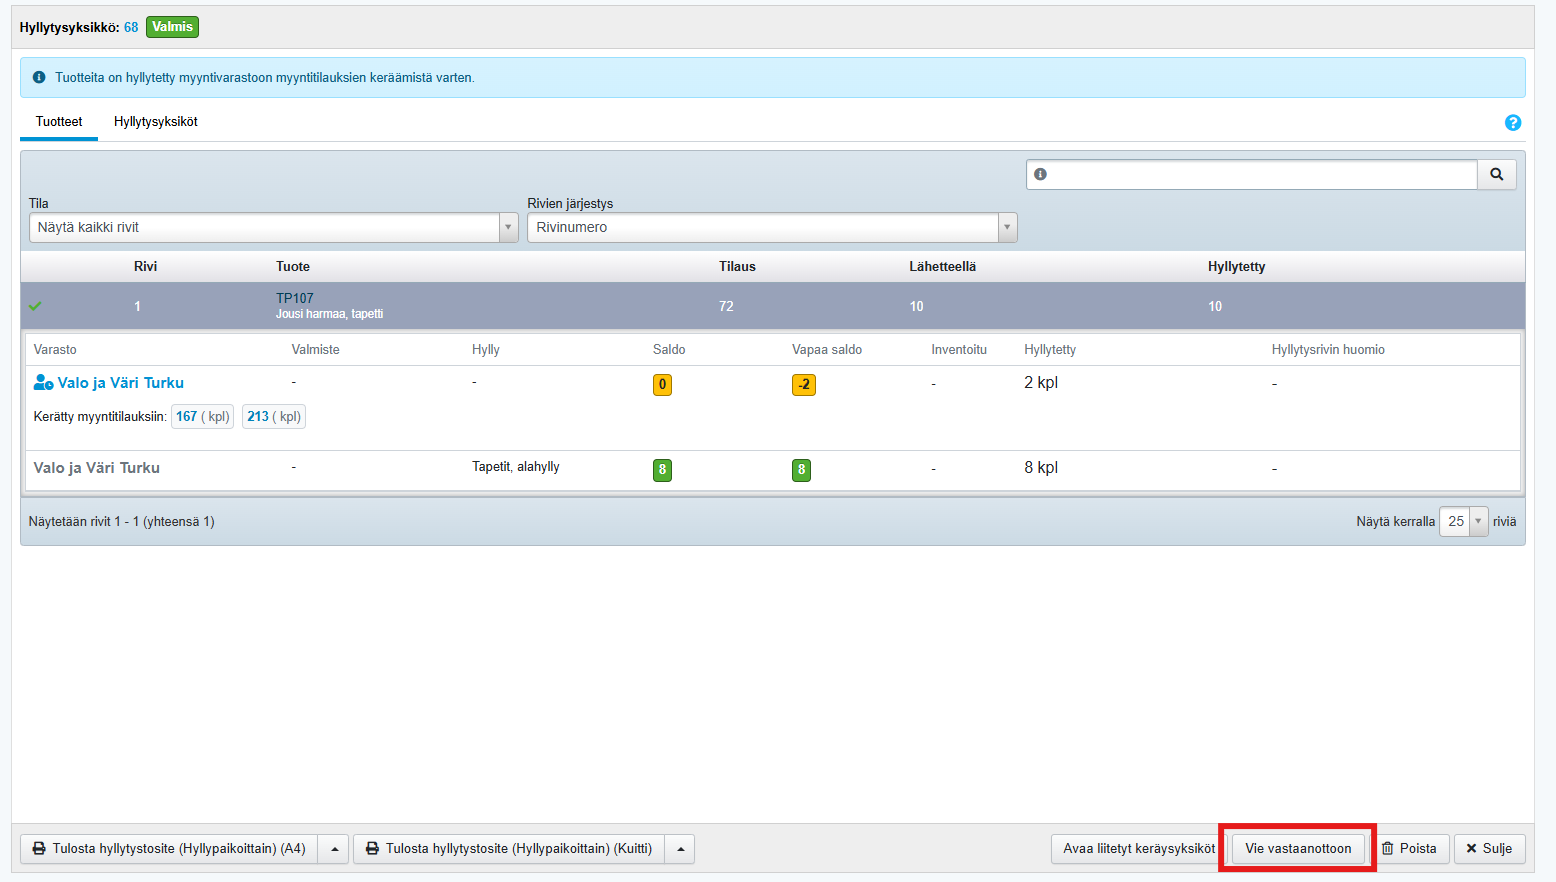Screen dimensions: 1556x882
Task: Switch to the Hyllytysyksiköt tab
Action: coord(156,122)
